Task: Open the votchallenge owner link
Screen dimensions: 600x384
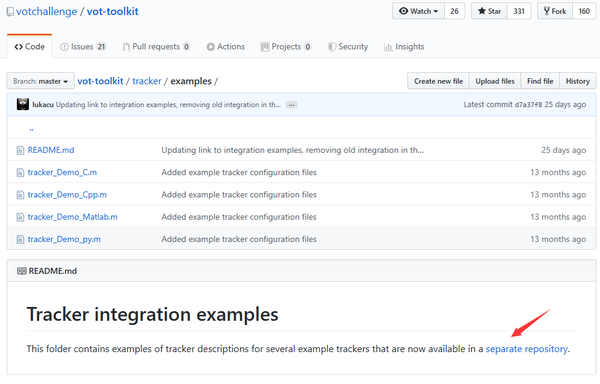Action: point(47,11)
